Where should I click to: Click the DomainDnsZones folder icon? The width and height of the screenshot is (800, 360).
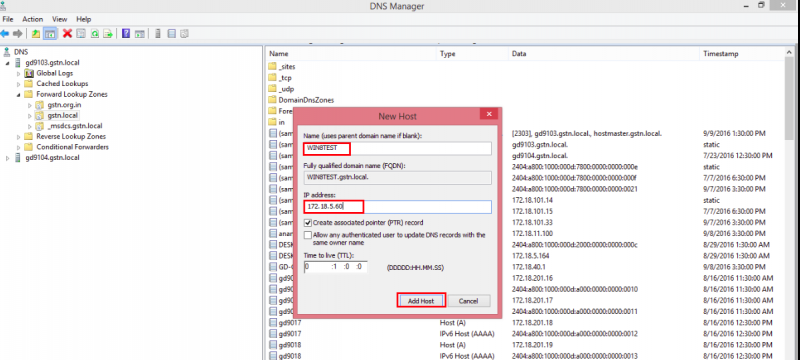[273, 100]
